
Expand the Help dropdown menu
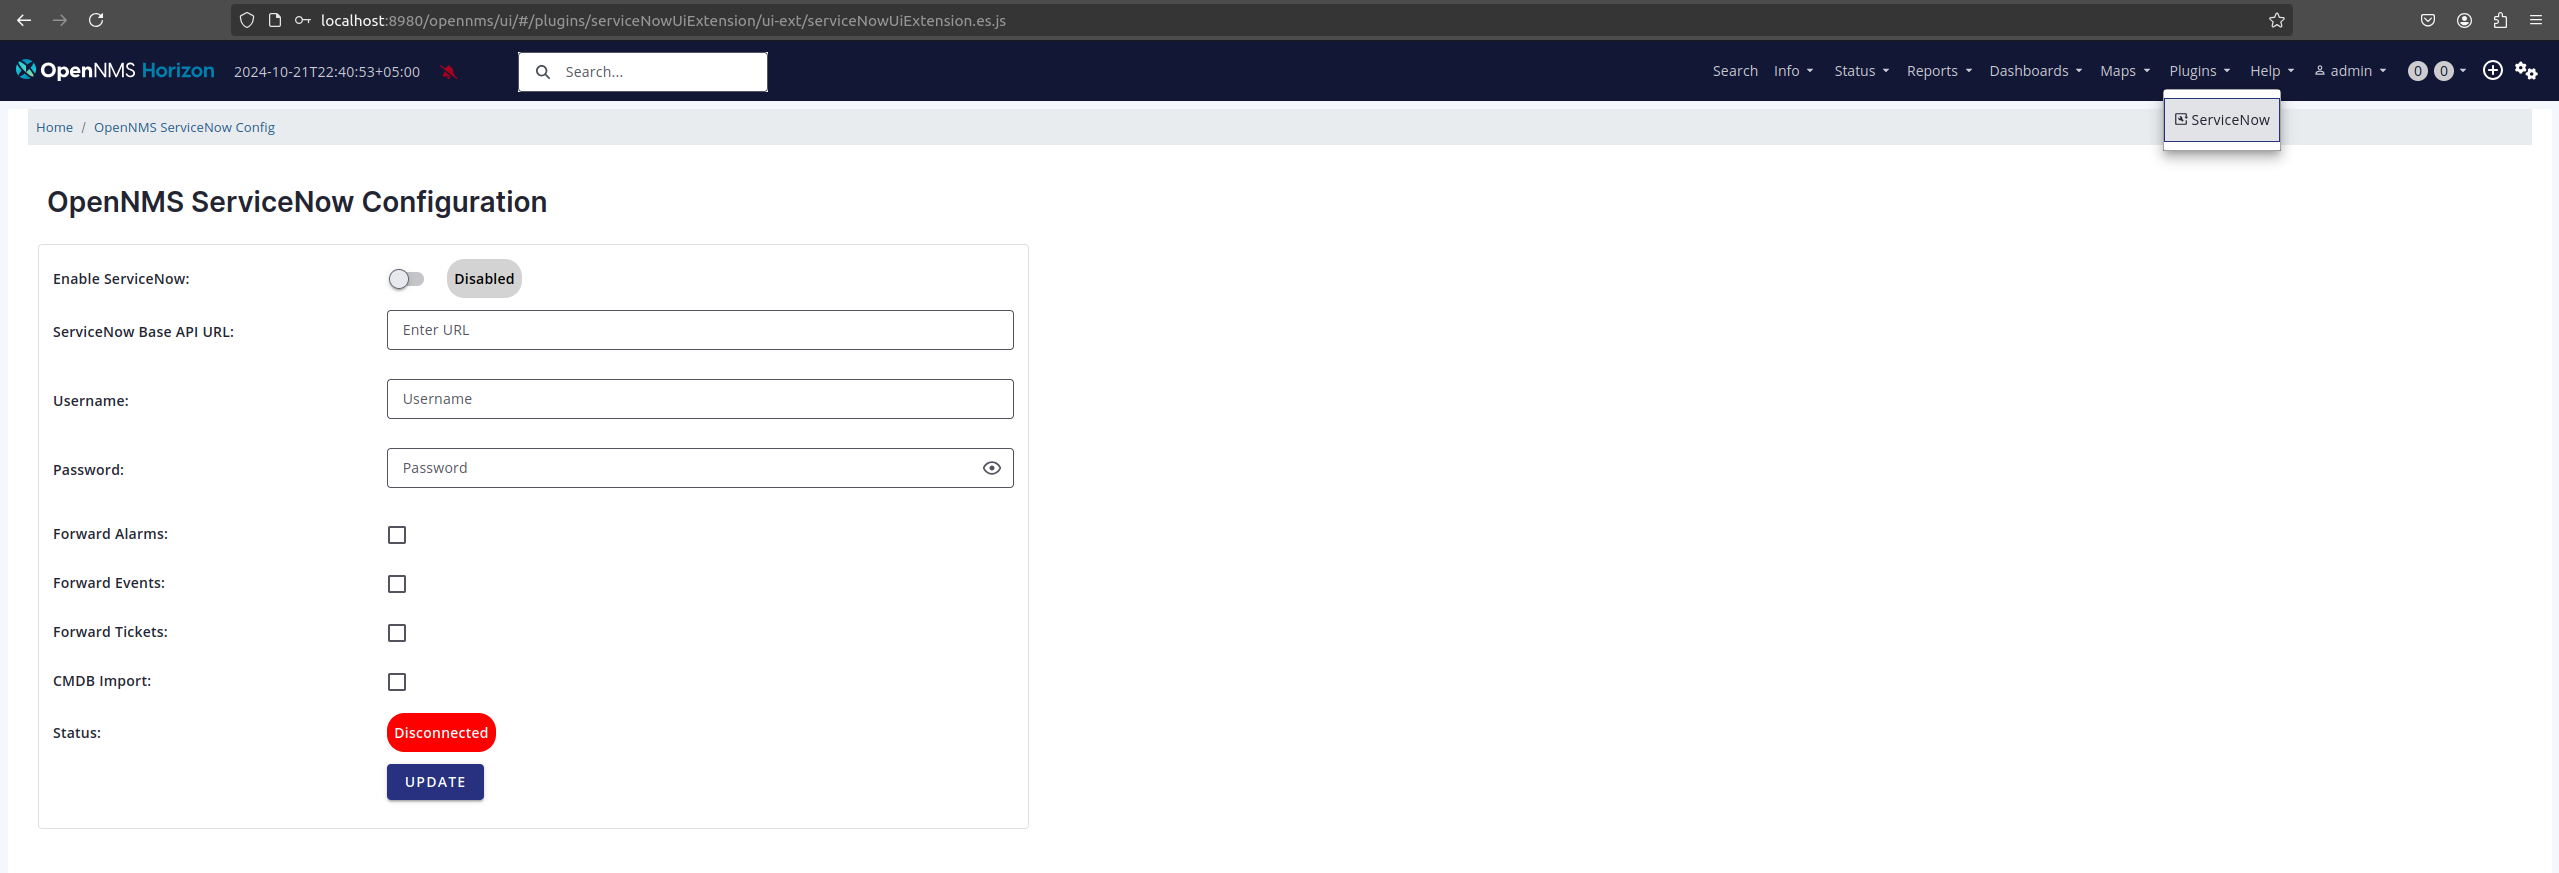pyautogui.click(x=2272, y=71)
